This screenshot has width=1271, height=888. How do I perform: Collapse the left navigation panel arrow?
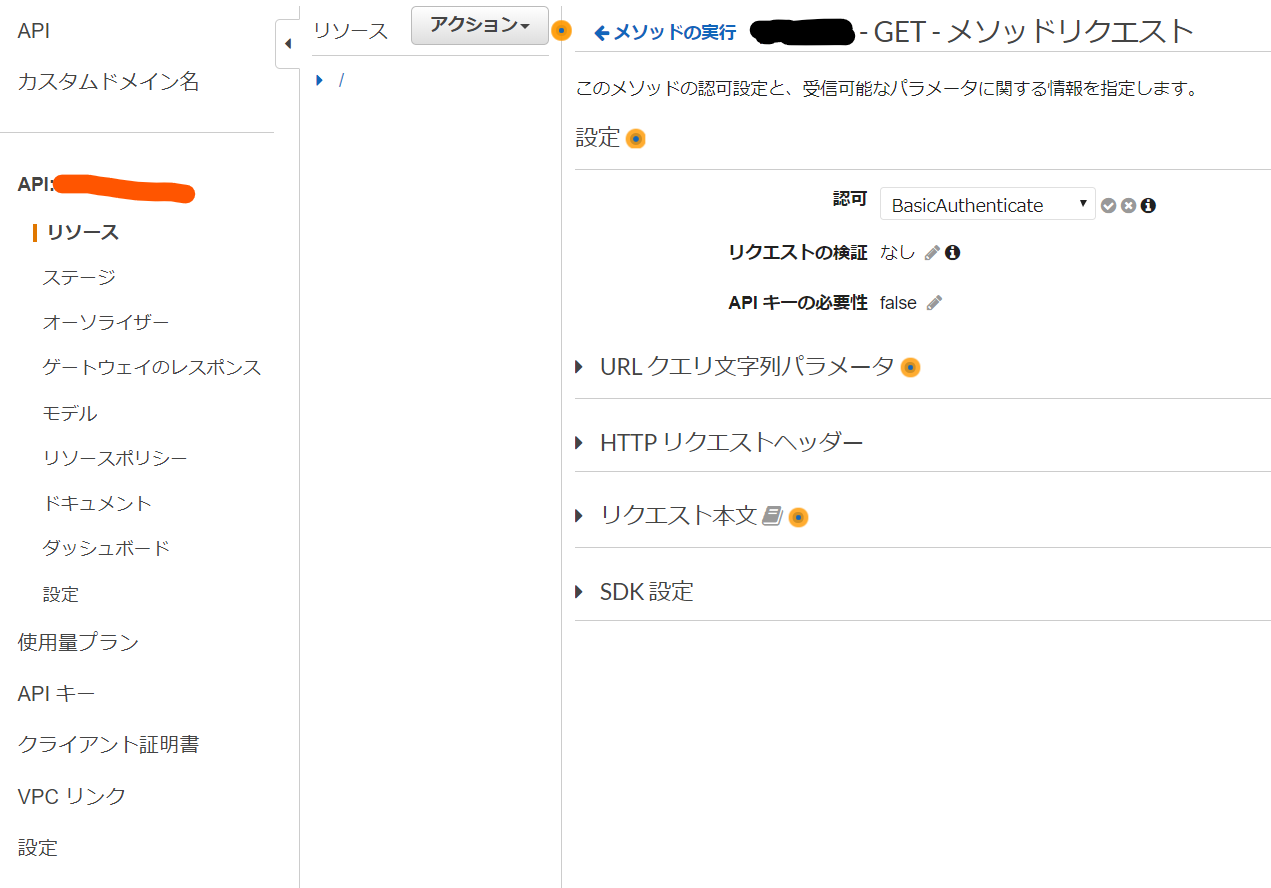pyautogui.click(x=288, y=44)
